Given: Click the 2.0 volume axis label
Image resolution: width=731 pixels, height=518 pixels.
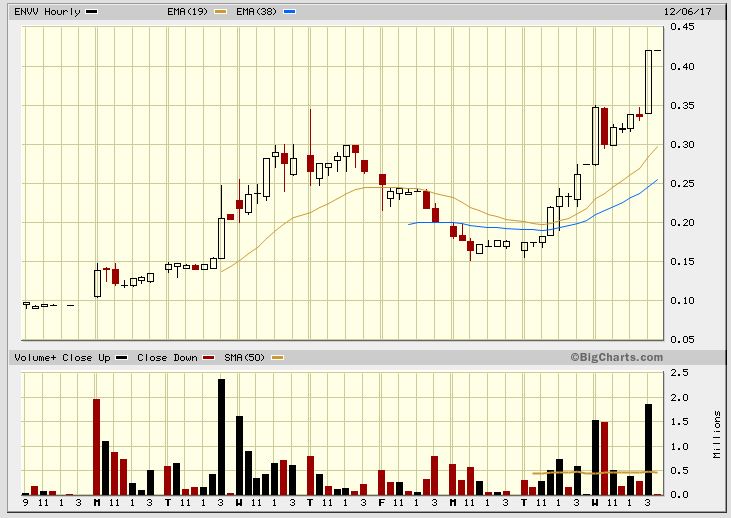Looking at the screenshot, I should click(x=679, y=398).
